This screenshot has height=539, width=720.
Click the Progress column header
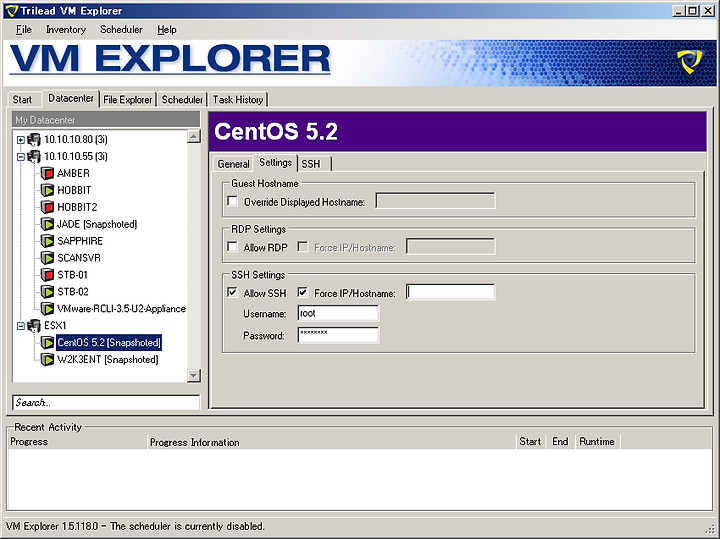pyautogui.click(x=77, y=442)
